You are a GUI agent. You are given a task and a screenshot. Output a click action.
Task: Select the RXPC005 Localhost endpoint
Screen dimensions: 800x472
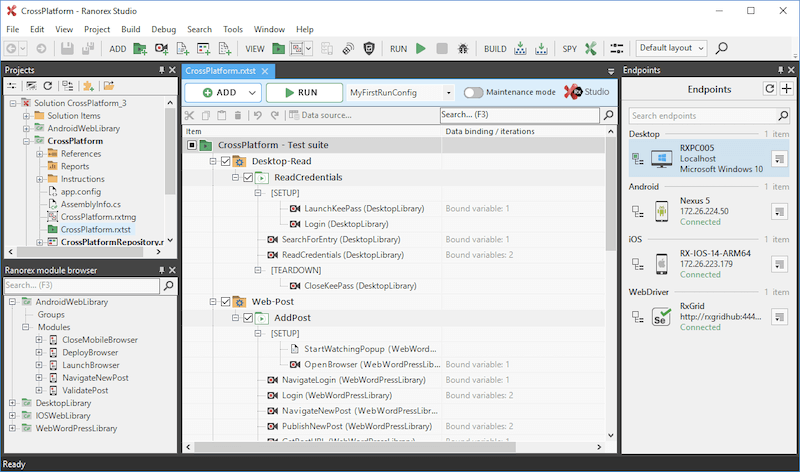pyautogui.click(x=709, y=159)
